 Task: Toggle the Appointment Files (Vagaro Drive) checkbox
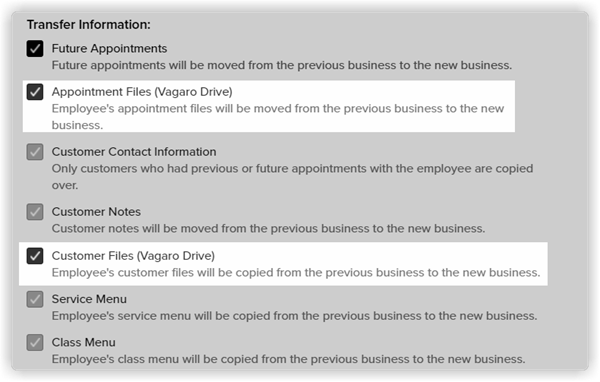35,92
